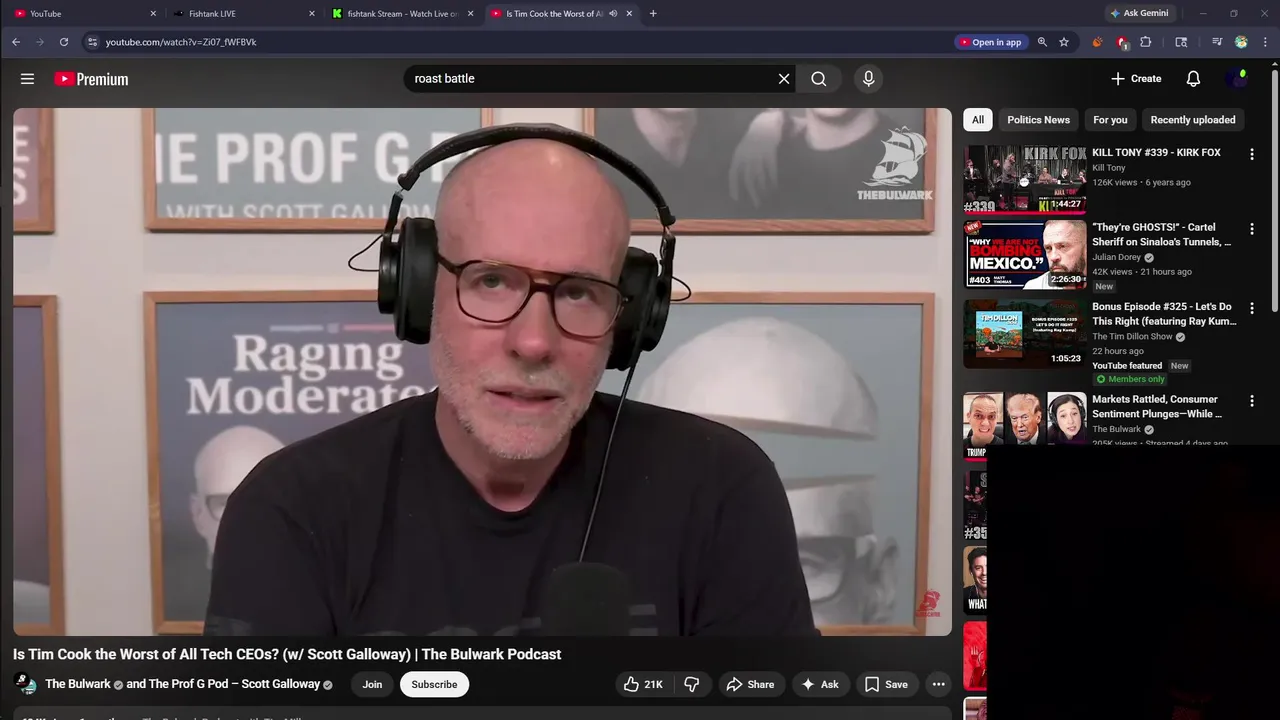Open the YouTube account avatar menu

[x=1238, y=79]
